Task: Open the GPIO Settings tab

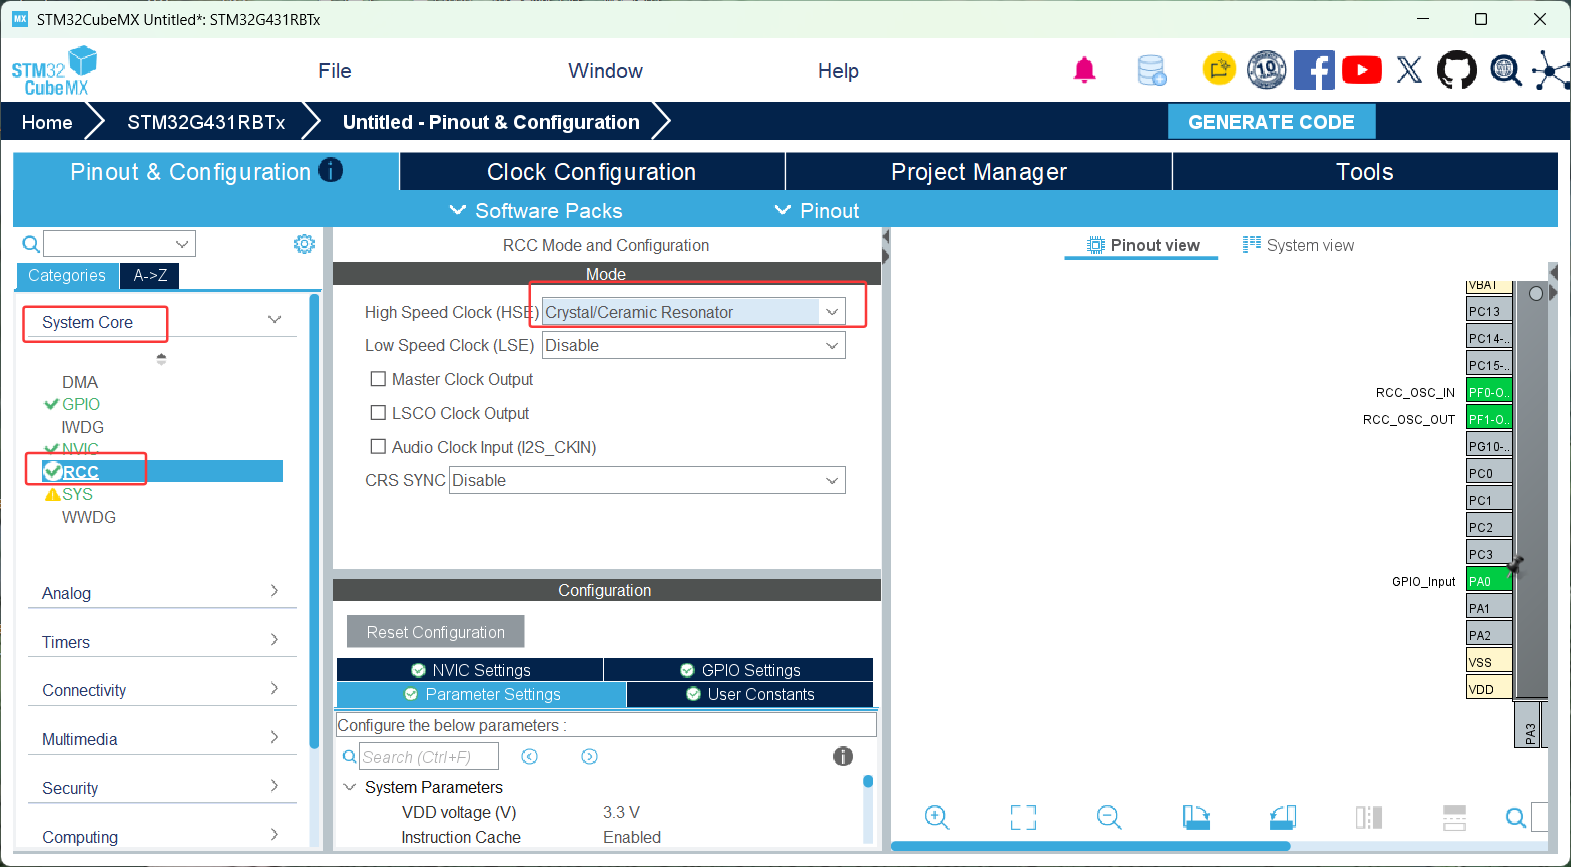Action: point(739,670)
